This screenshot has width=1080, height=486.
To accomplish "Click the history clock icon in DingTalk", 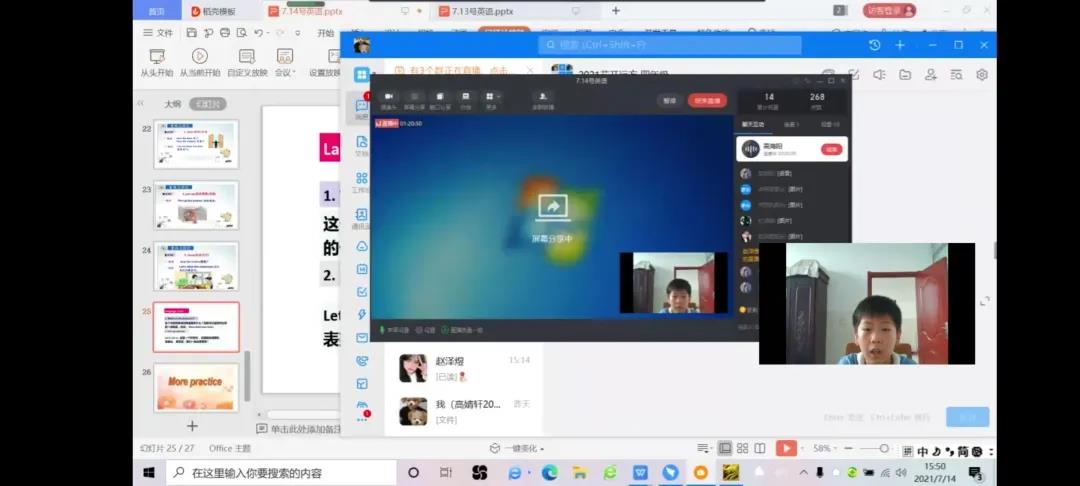I will point(874,45).
